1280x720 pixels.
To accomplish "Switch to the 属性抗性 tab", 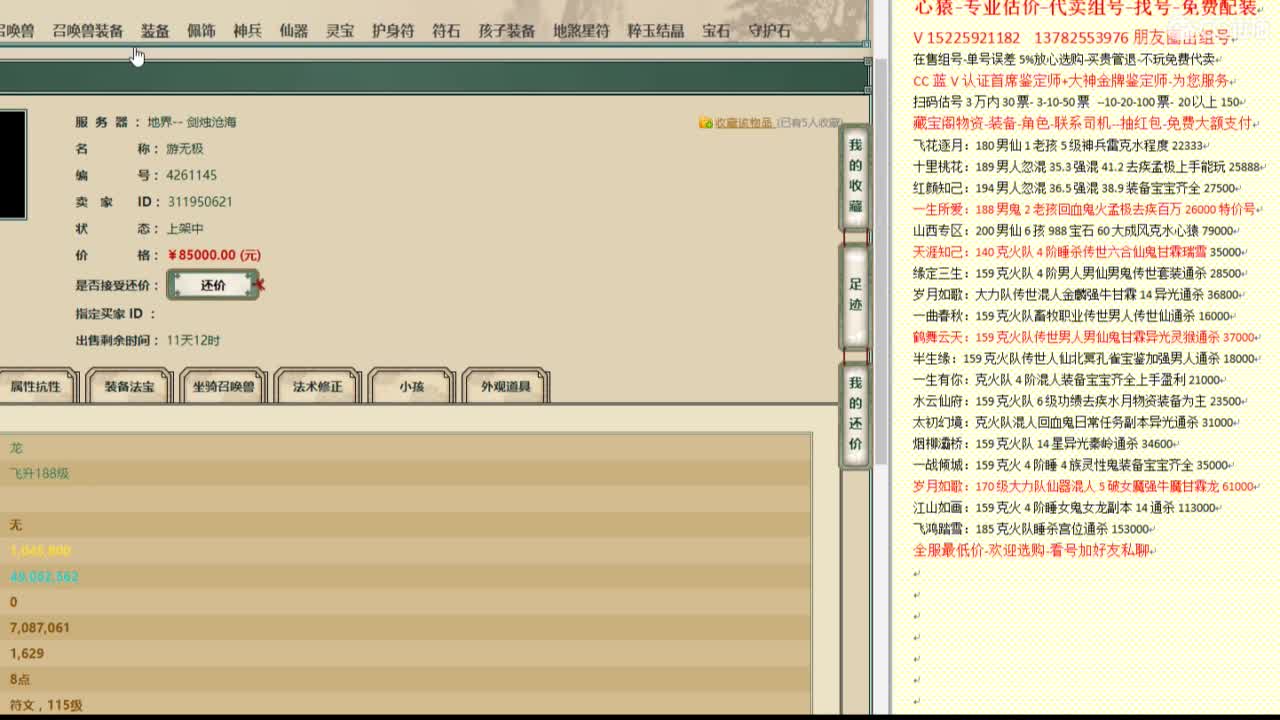I will click(x=38, y=386).
